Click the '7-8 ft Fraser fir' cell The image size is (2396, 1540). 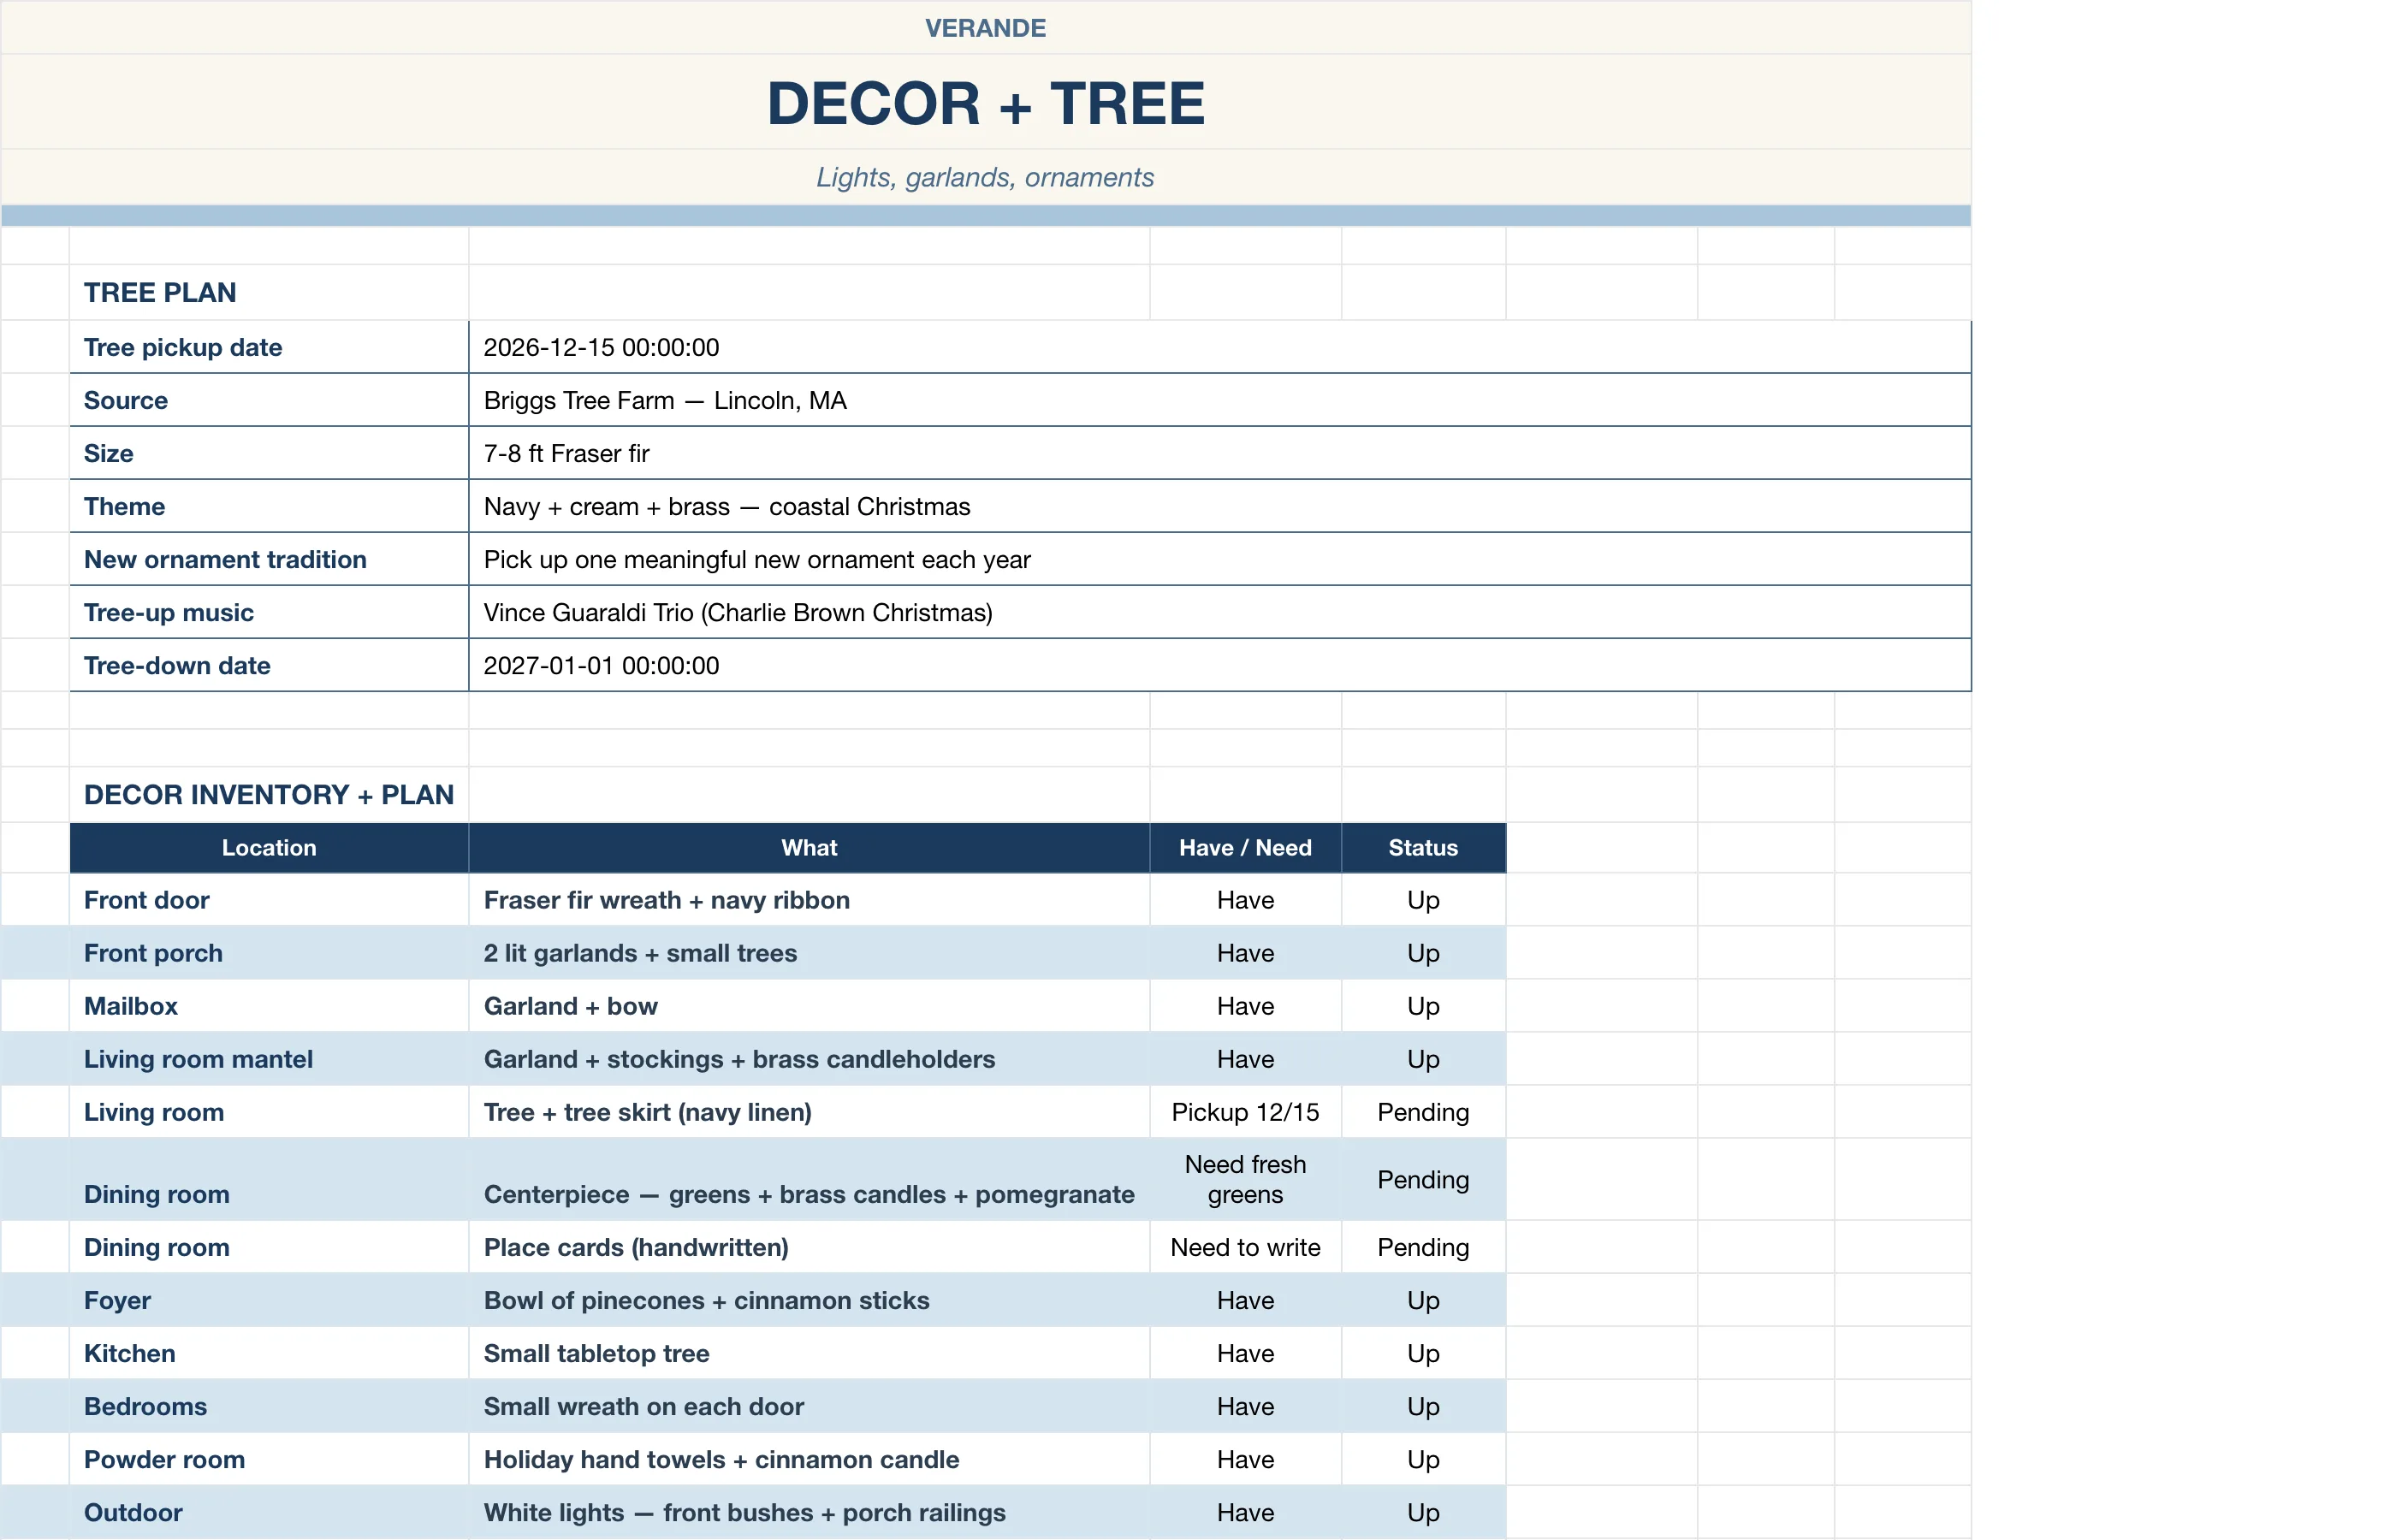(x=1219, y=453)
